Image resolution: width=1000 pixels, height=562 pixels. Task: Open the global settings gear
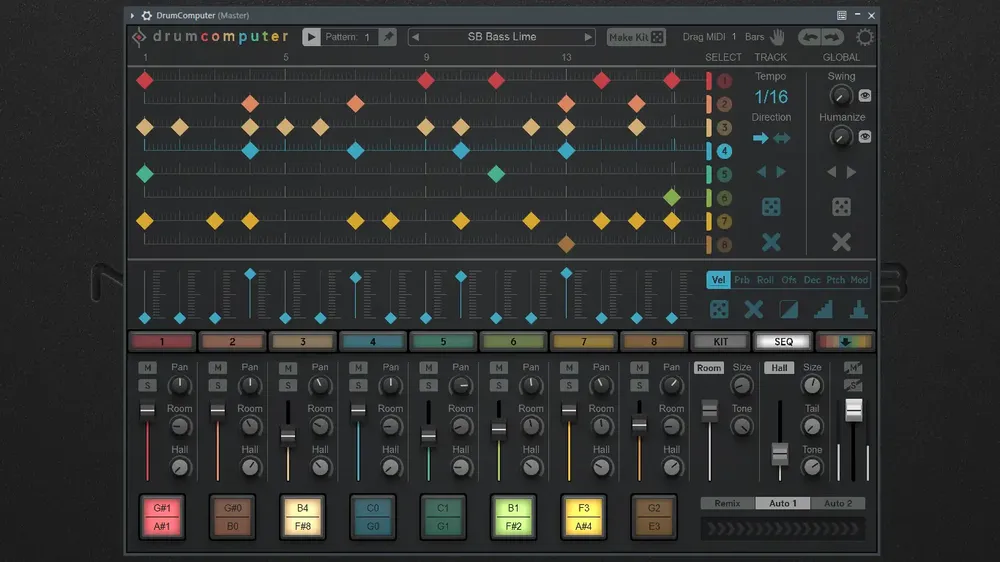click(x=864, y=37)
